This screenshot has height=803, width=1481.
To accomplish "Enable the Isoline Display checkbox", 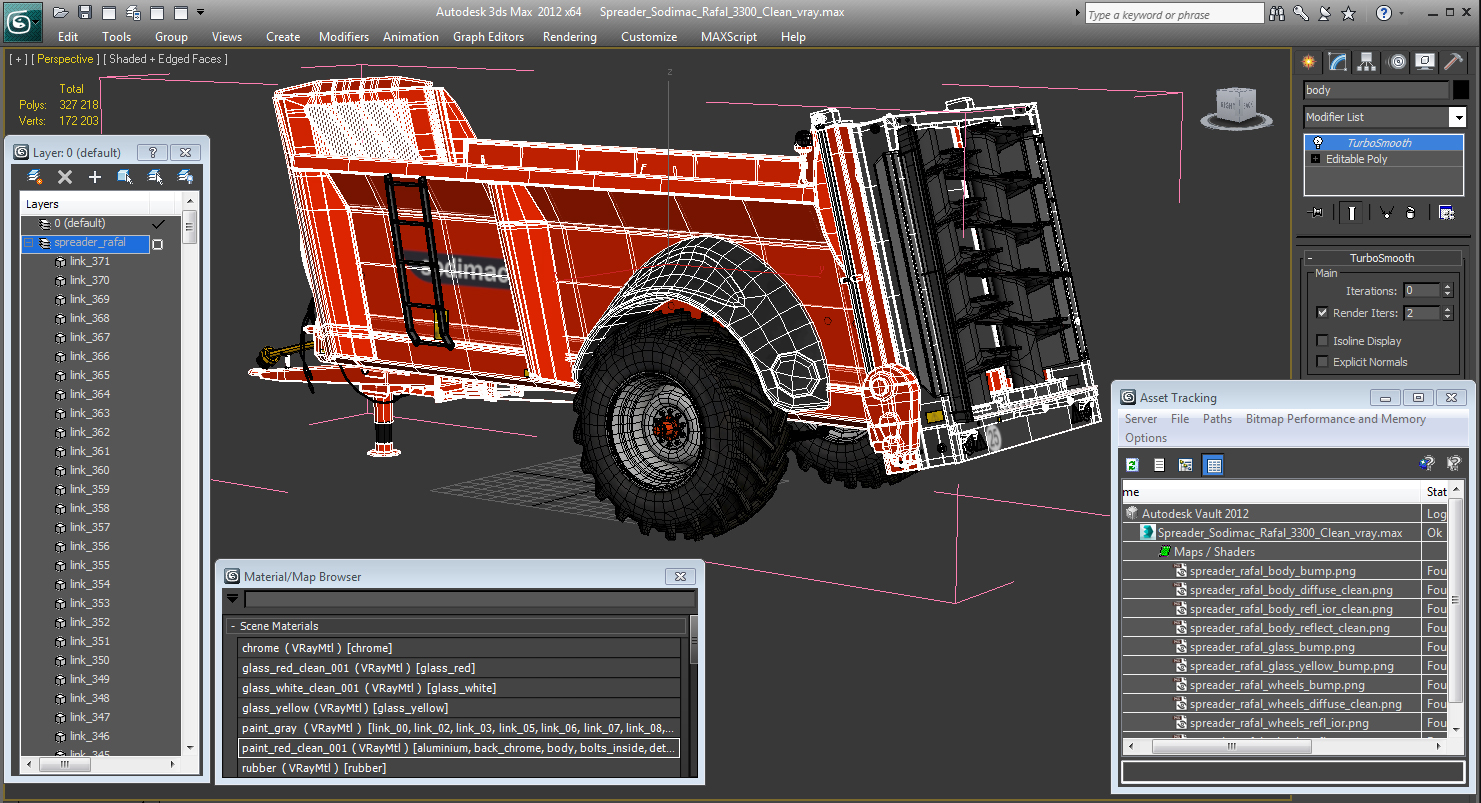I will pos(1322,341).
